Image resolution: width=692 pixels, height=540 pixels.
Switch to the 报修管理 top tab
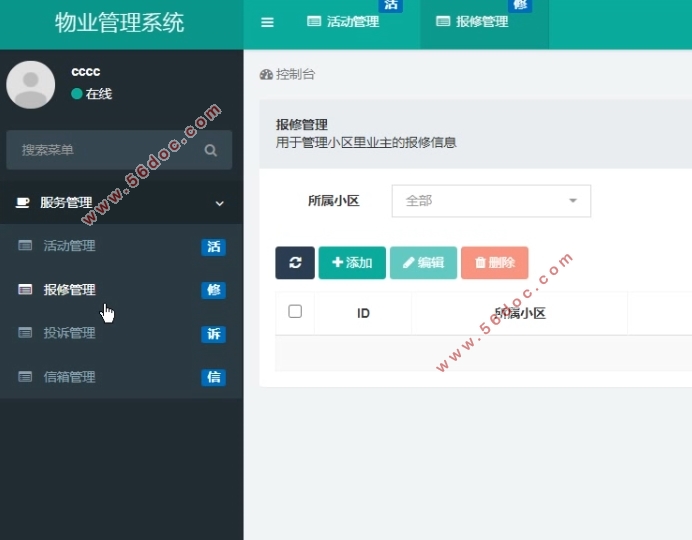pyautogui.click(x=484, y=22)
